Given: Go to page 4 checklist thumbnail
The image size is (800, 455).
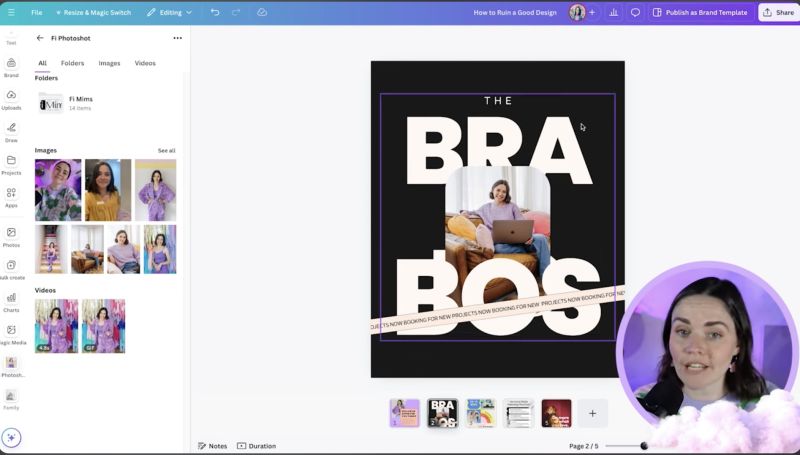Looking at the screenshot, I should (x=518, y=413).
